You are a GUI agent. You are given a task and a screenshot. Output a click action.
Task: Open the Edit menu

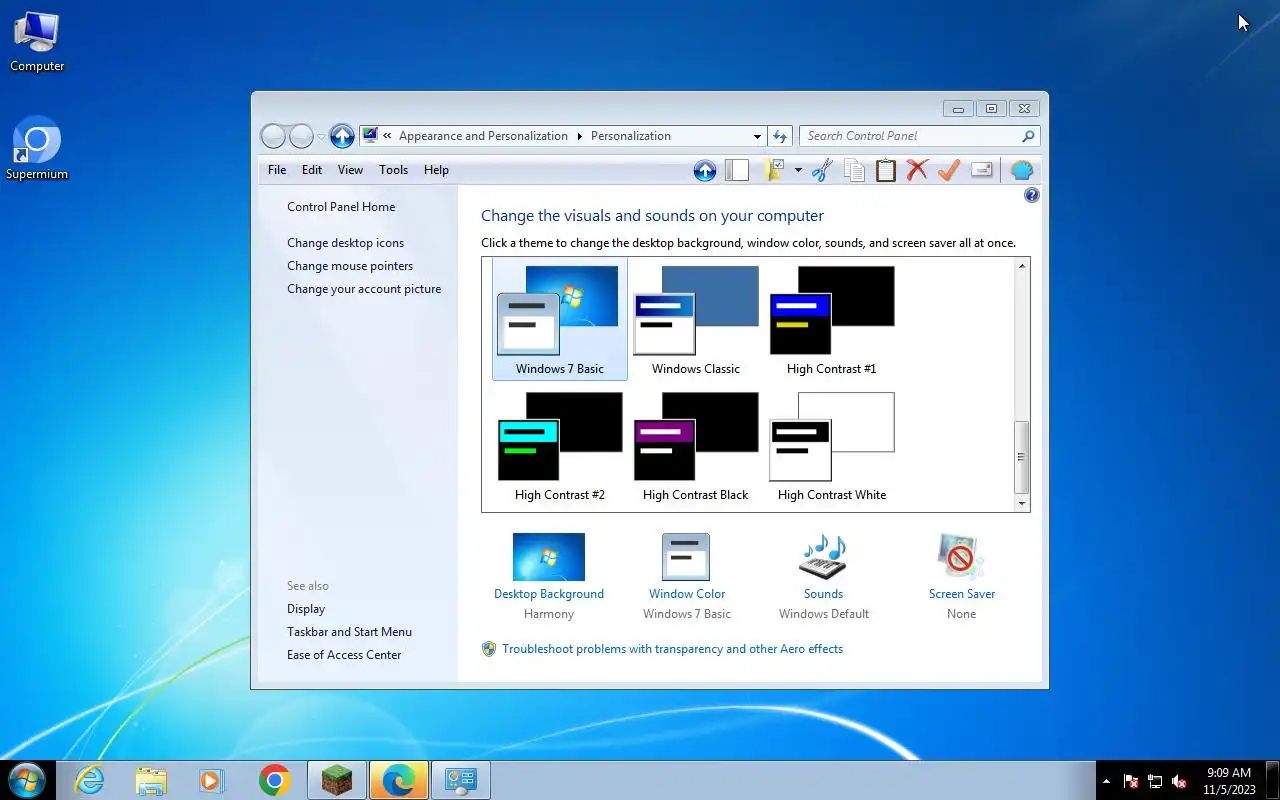[x=312, y=170]
